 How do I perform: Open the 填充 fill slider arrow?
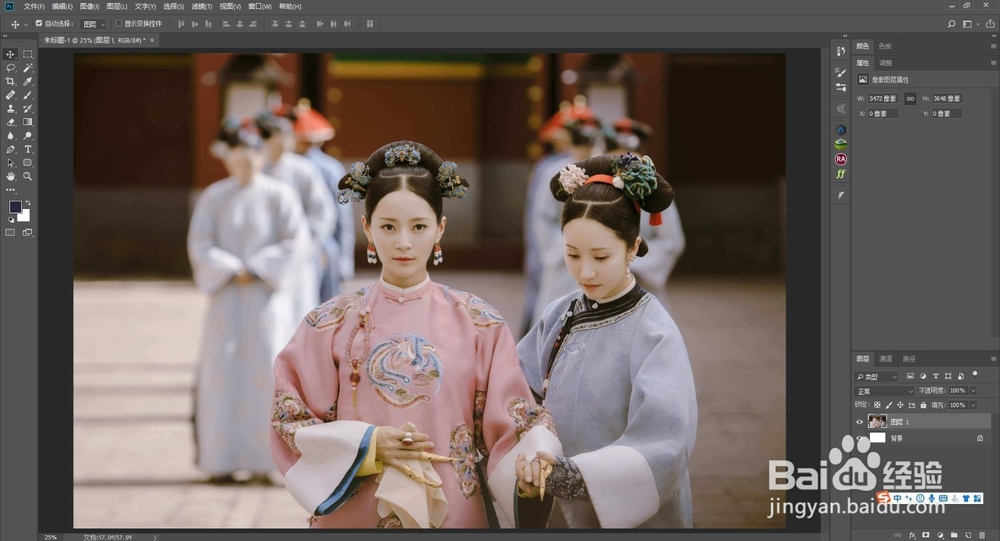(x=973, y=405)
